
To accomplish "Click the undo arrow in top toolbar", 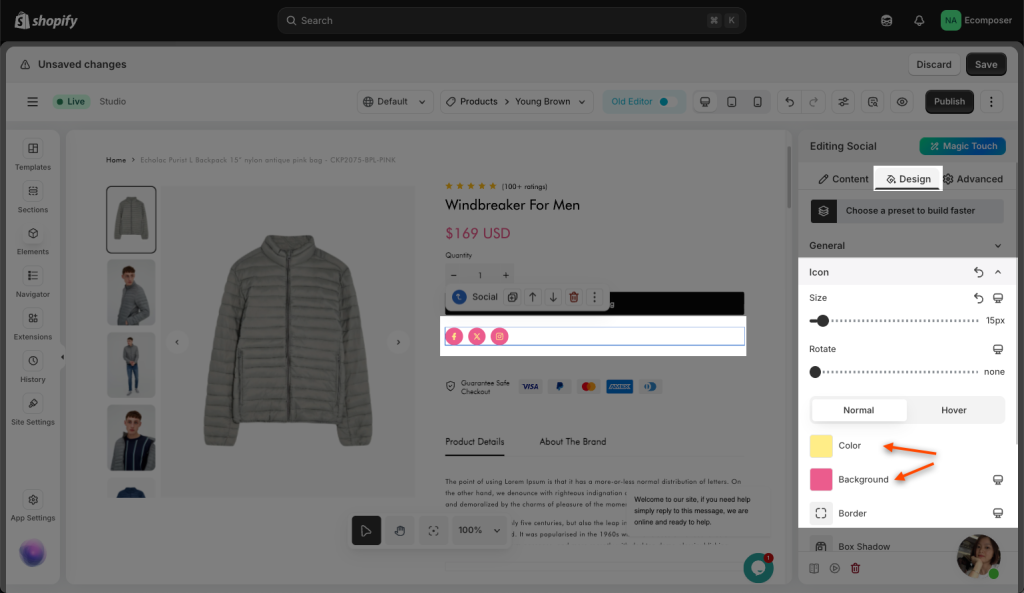I will (790, 102).
